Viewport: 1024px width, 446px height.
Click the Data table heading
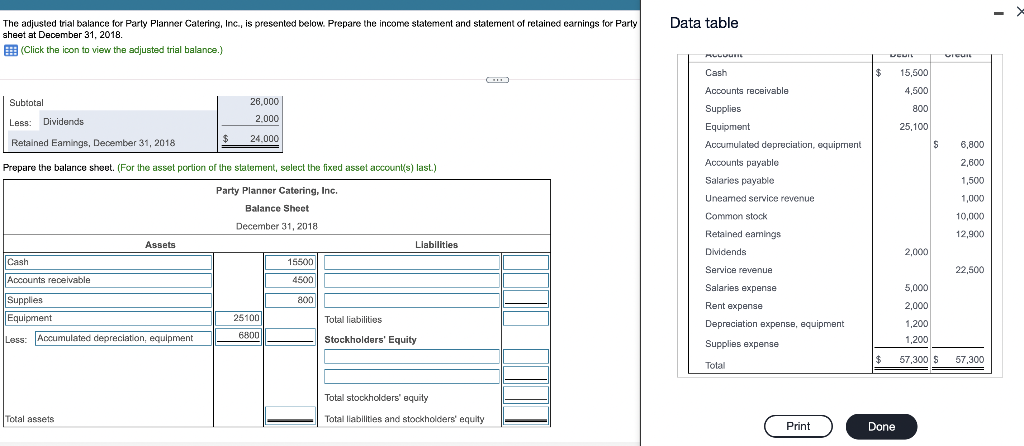pyautogui.click(x=704, y=23)
